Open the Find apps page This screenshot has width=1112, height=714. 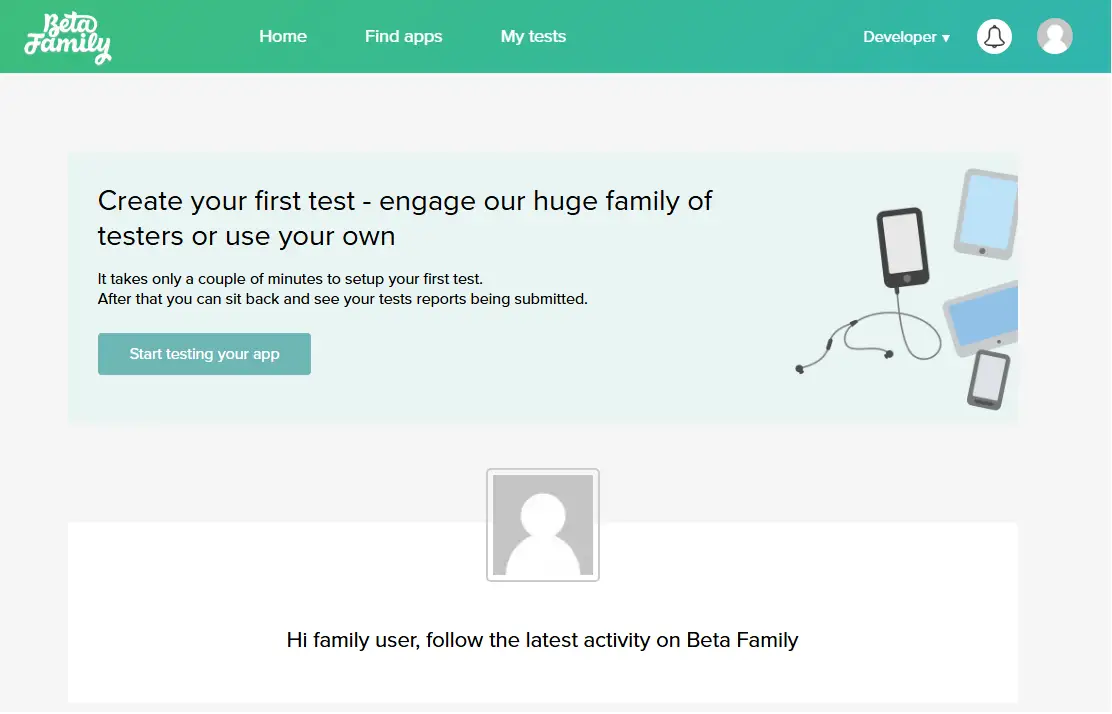pyautogui.click(x=404, y=36)
